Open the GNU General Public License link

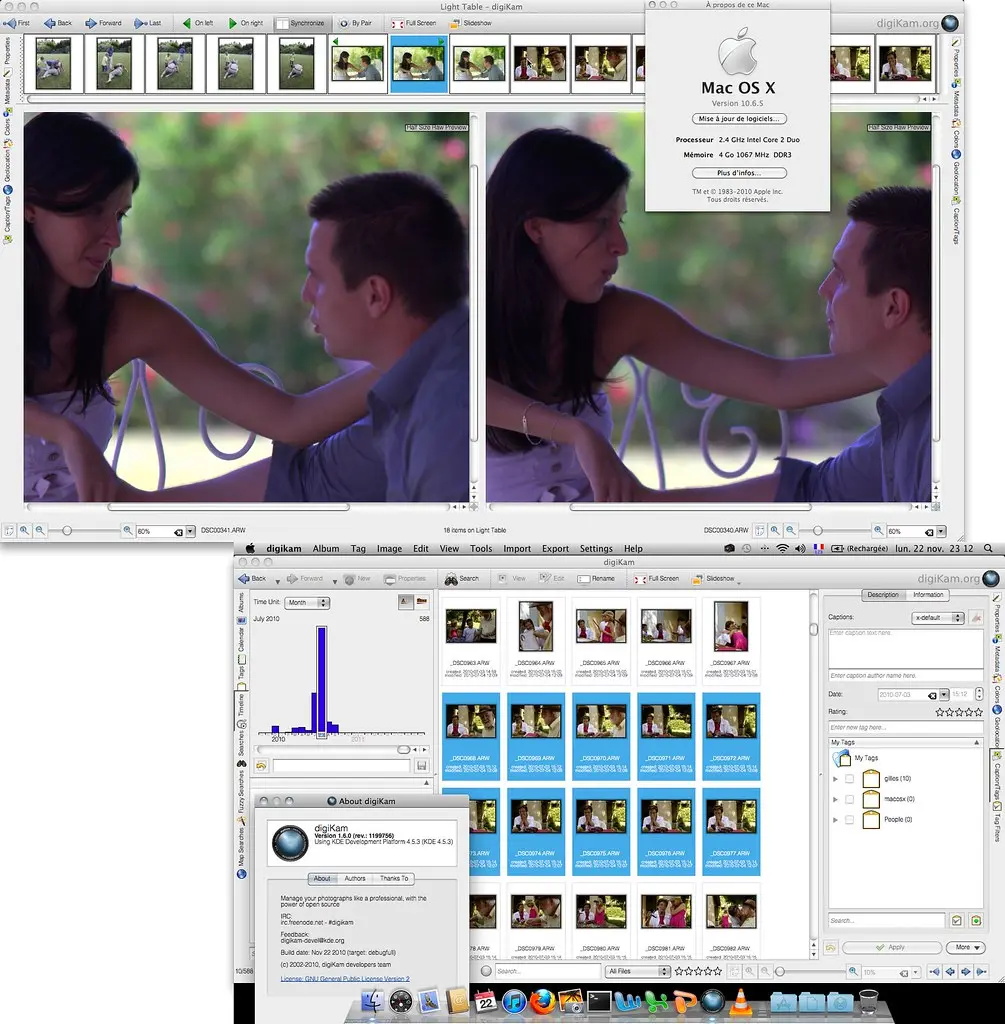[x=345, y=979]
